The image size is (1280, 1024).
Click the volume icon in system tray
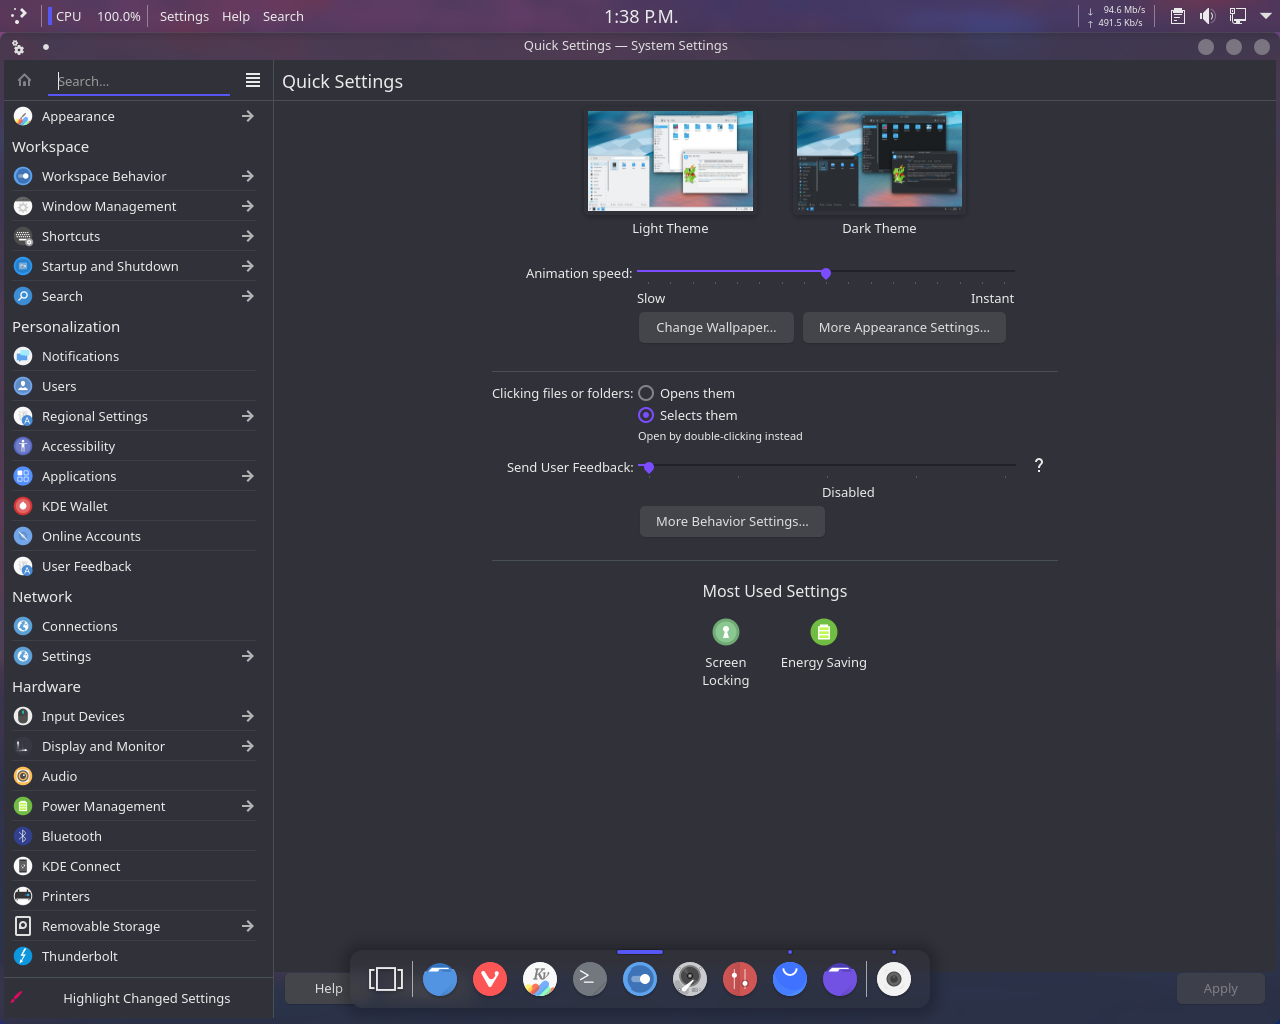pos(1208,16)
